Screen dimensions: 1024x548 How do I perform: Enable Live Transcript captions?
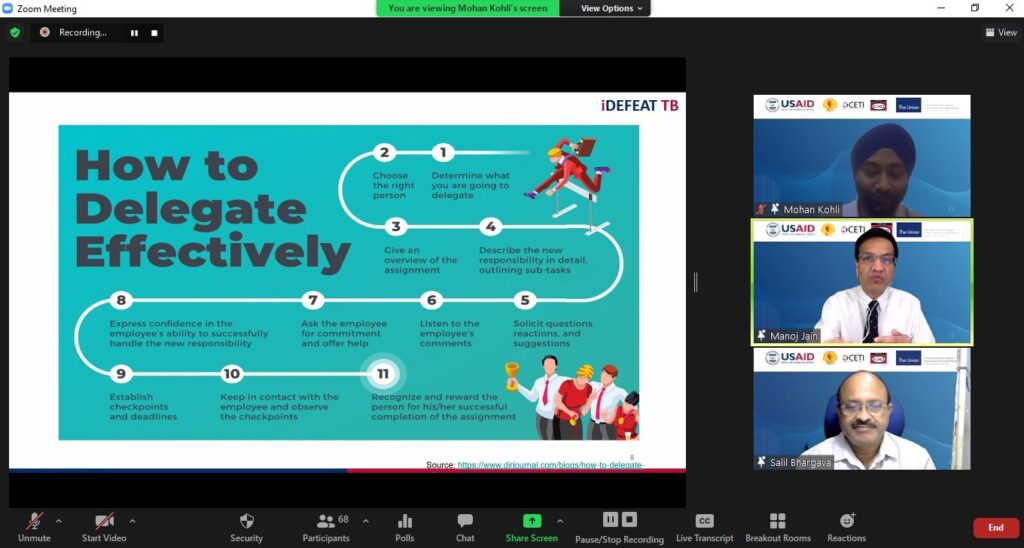(704, 521)
